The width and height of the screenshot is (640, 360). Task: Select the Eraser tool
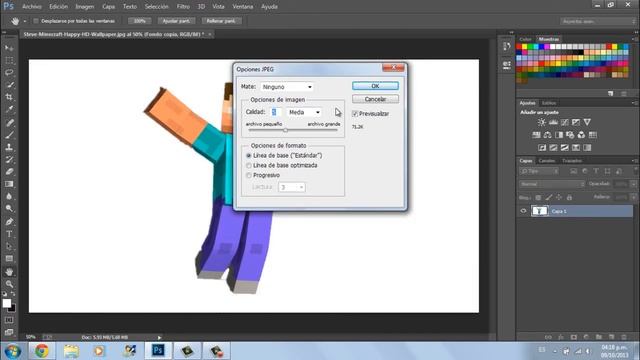click(9, 171)
